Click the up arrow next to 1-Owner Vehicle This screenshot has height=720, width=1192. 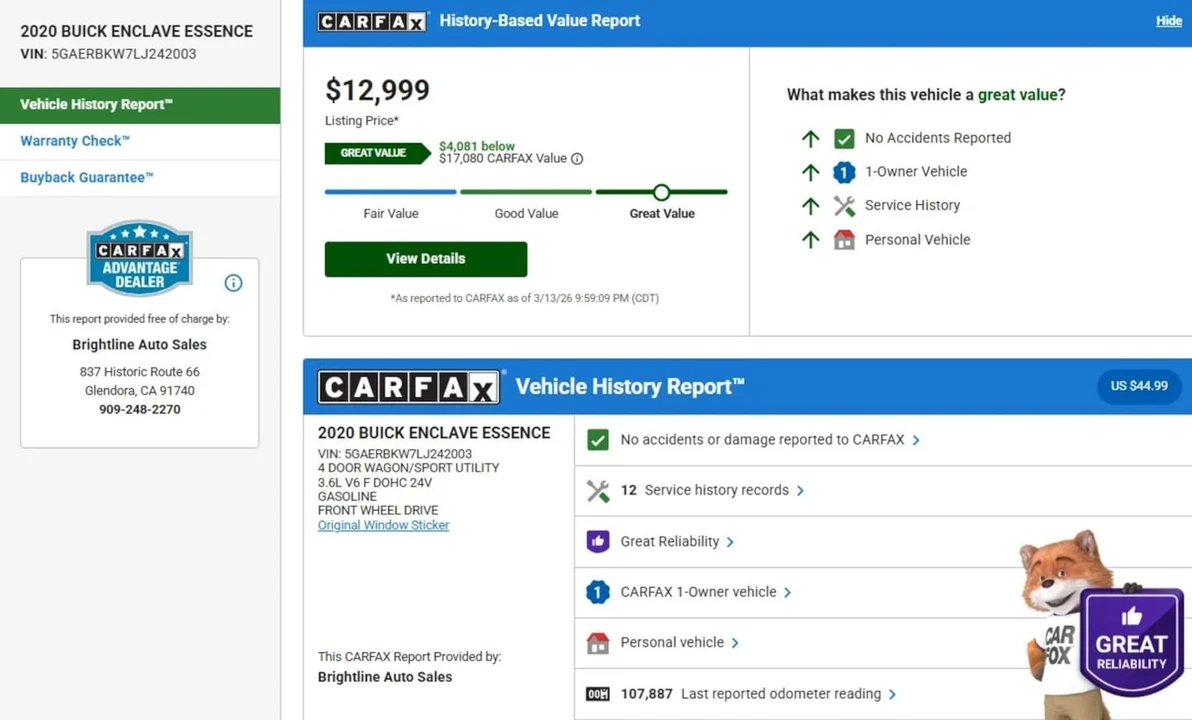(x=810, y=173)
